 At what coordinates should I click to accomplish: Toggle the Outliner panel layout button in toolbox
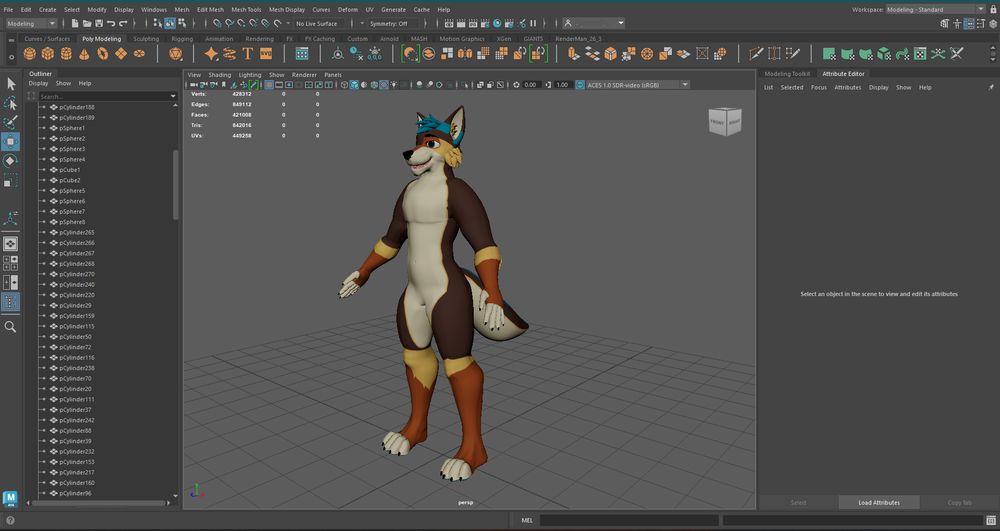(x=11, y=302)
